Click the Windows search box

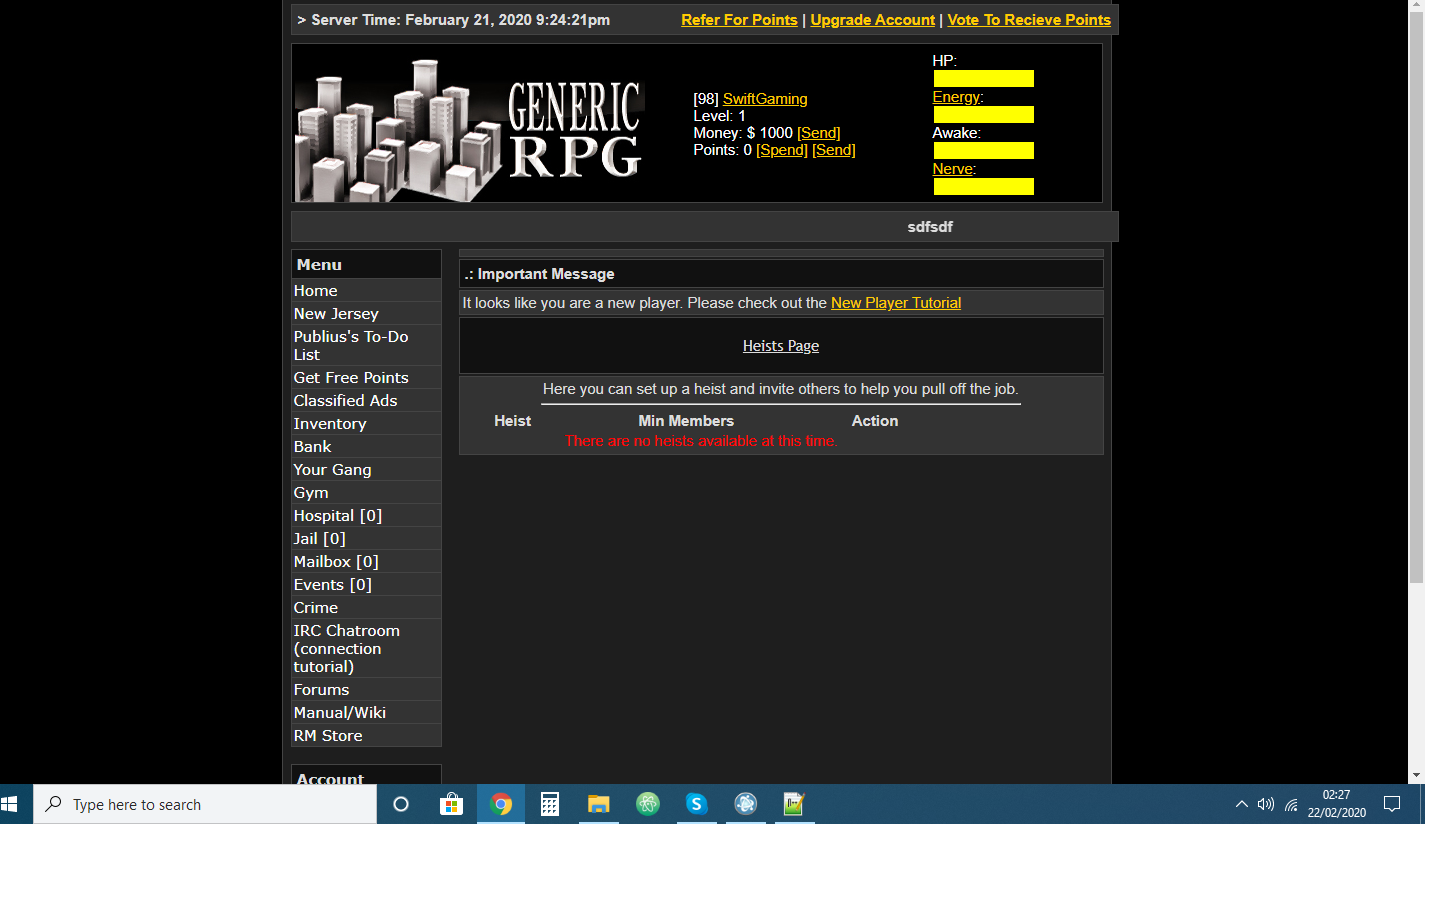[x=205, y=804]
